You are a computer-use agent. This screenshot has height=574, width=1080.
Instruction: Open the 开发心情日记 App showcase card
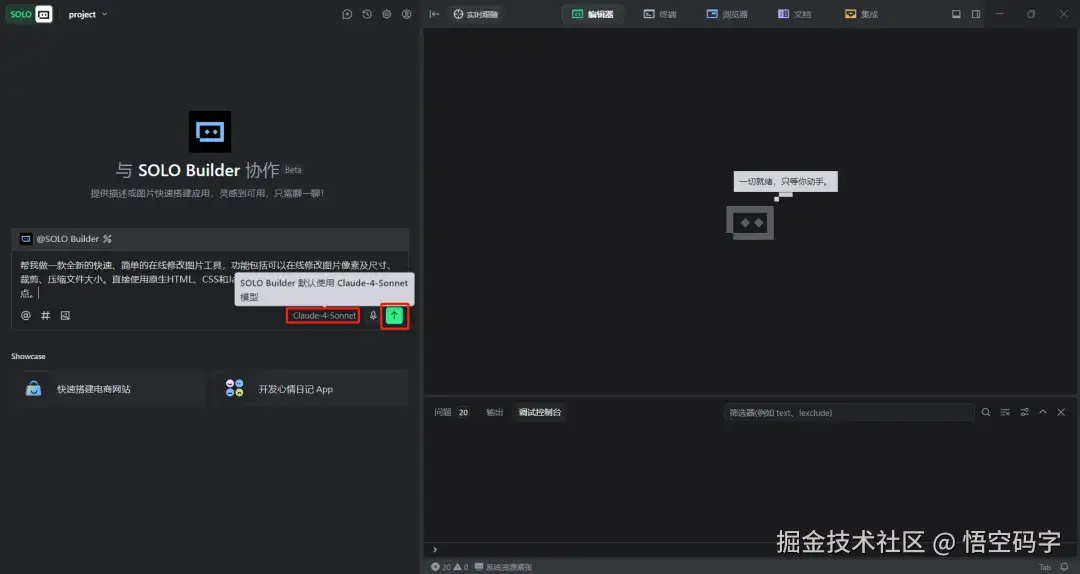click(x=311, y=389)
